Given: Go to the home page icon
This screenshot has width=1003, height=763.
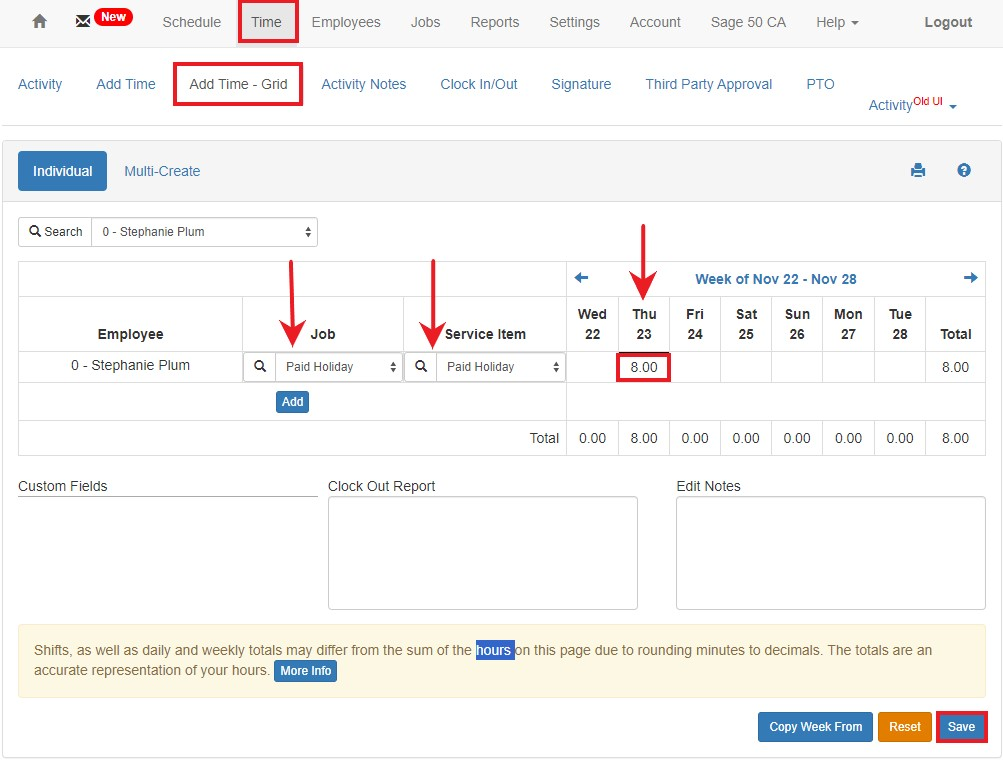Looking at the screenshot, I should [40, 22].
